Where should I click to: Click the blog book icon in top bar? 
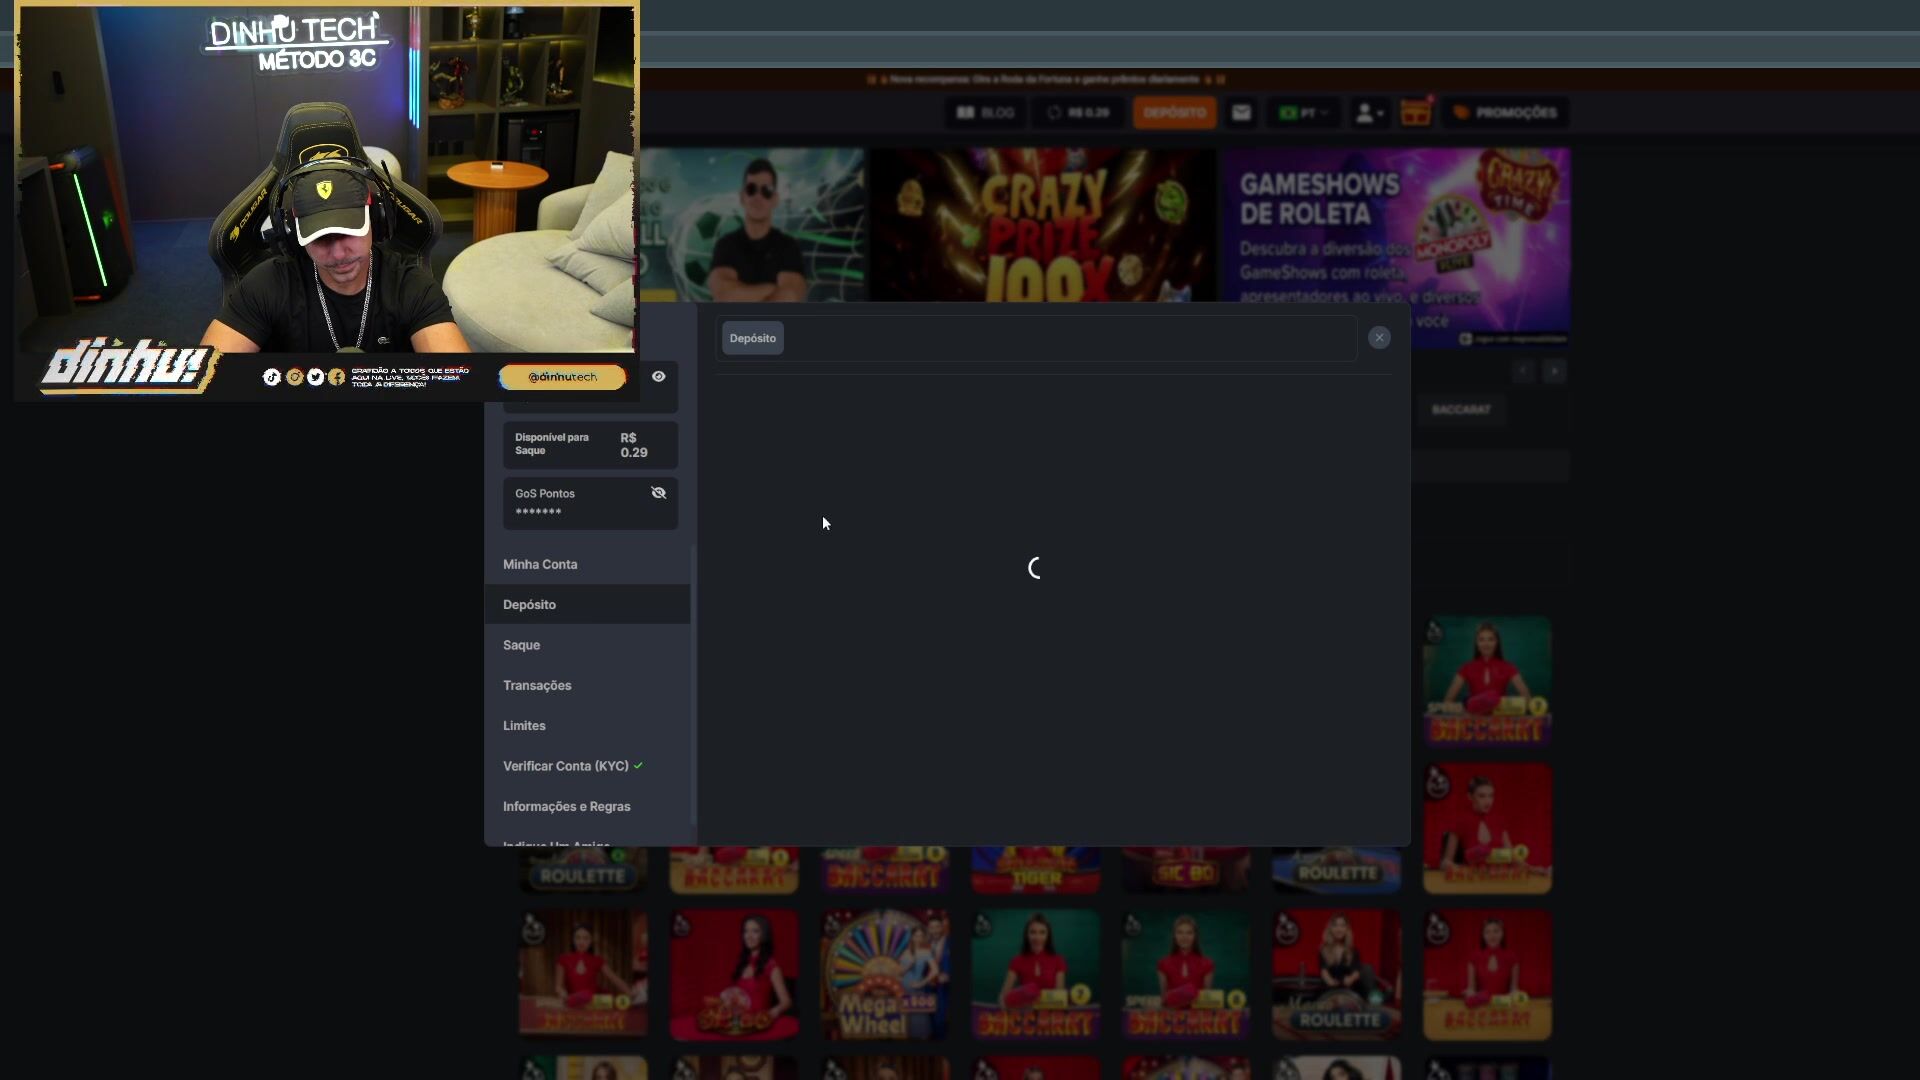(965, 113)
